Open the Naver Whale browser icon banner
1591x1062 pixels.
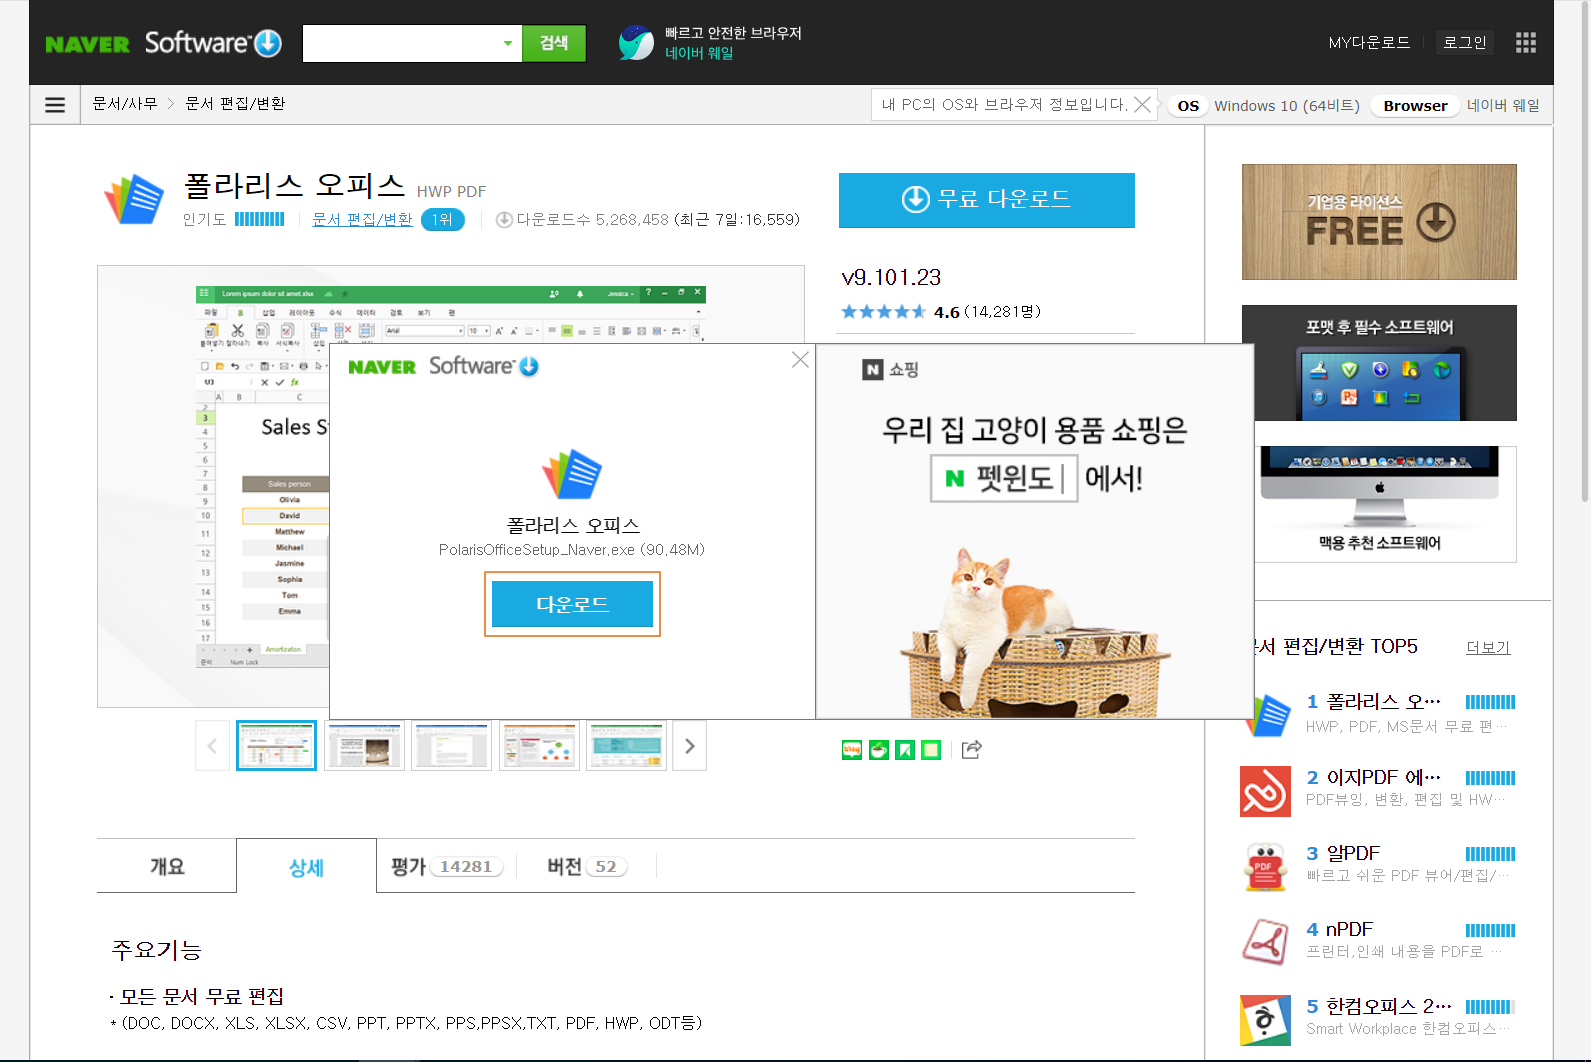pos(636,43)
